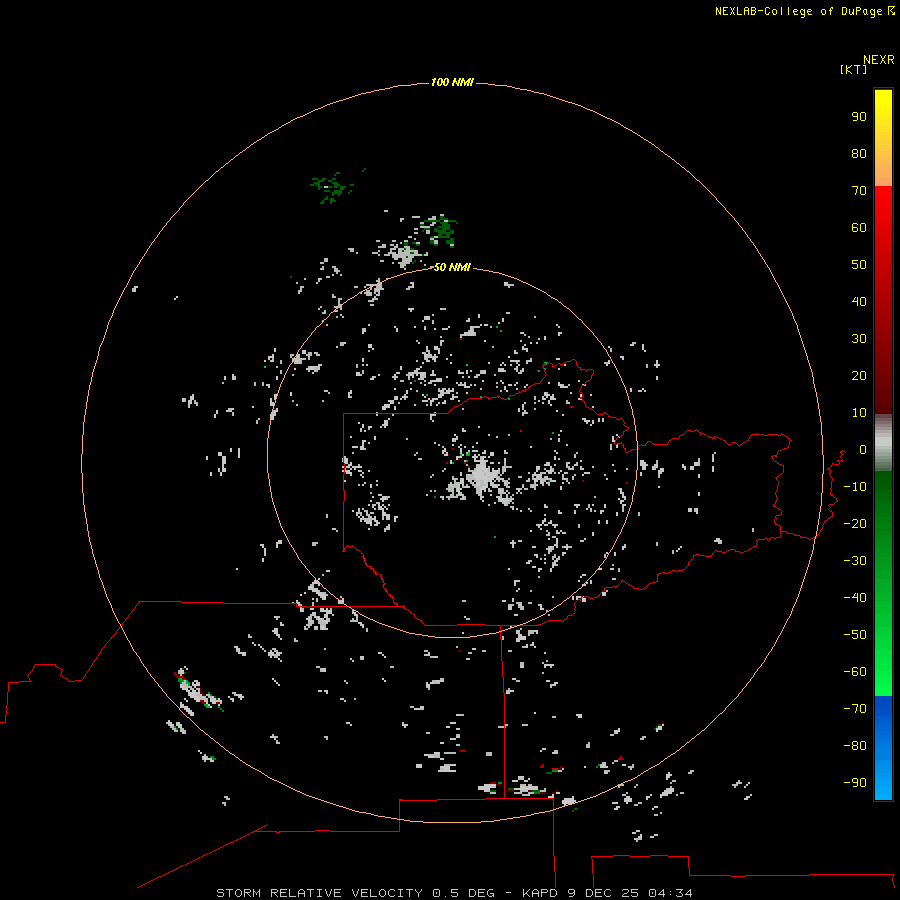Click the -90 value on the velocity scale

(x=855, y=782)
